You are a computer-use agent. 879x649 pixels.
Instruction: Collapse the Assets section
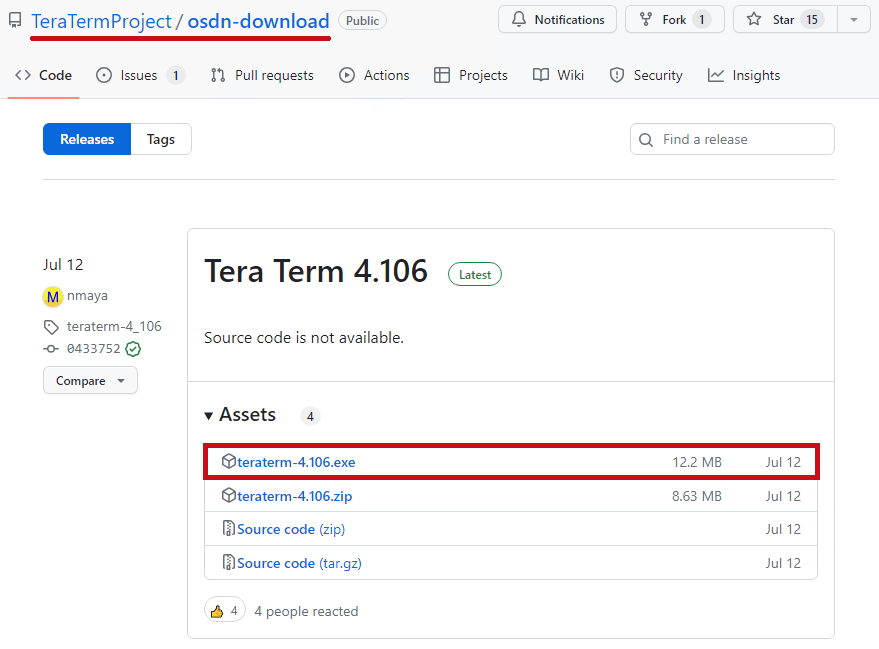click(209, 415)
